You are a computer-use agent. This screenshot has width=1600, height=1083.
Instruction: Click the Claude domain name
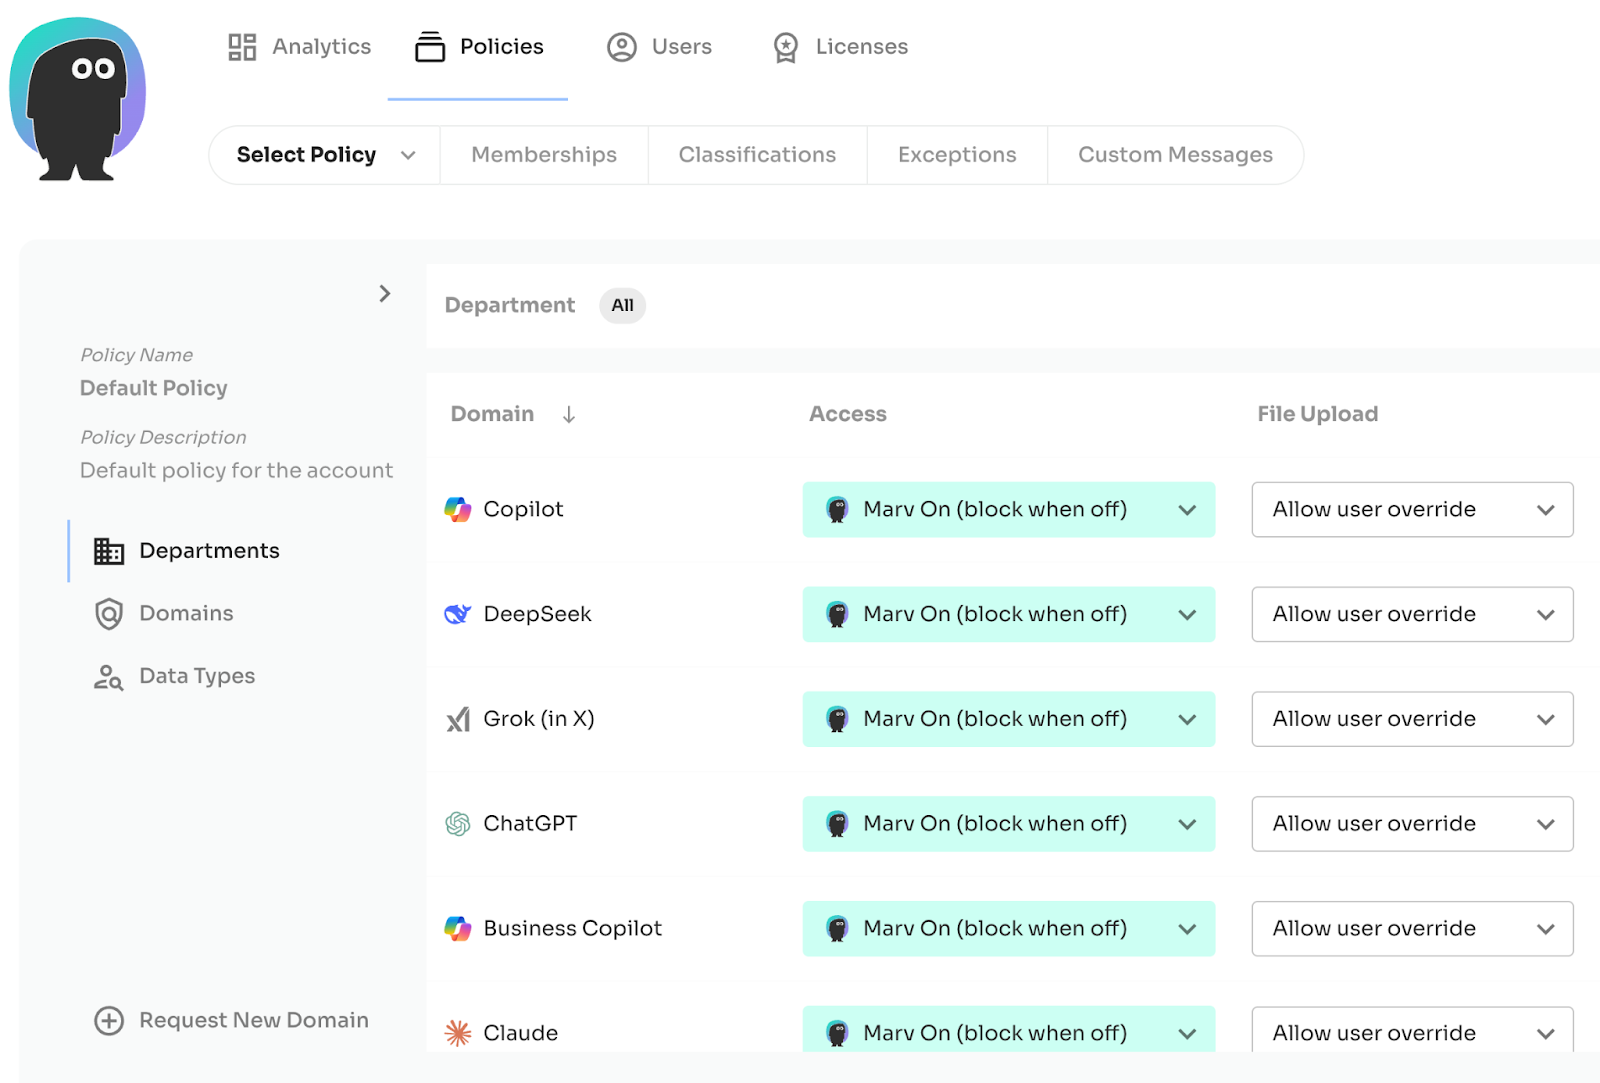[x=520, y=1033]
